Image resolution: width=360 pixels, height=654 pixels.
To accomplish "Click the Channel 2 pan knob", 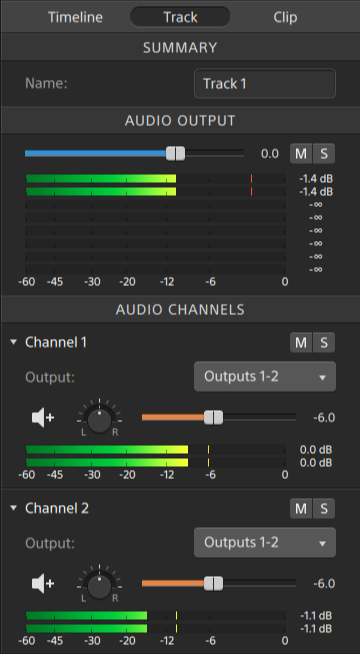I will click(99, 586).
